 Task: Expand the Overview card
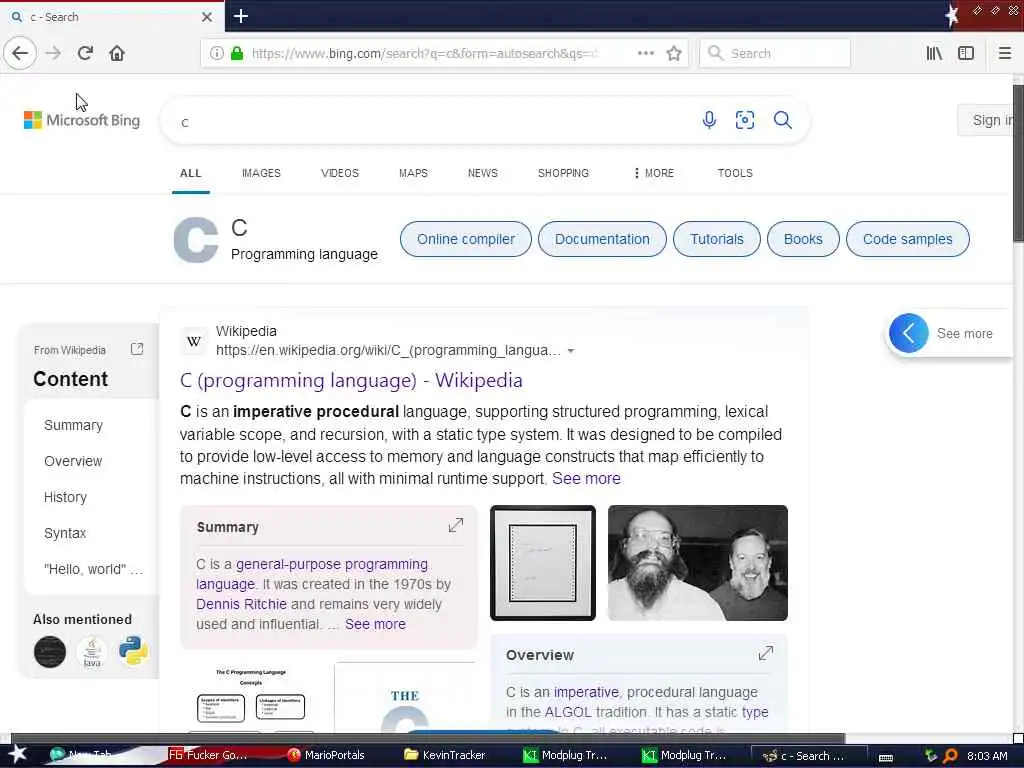(765, 653)
